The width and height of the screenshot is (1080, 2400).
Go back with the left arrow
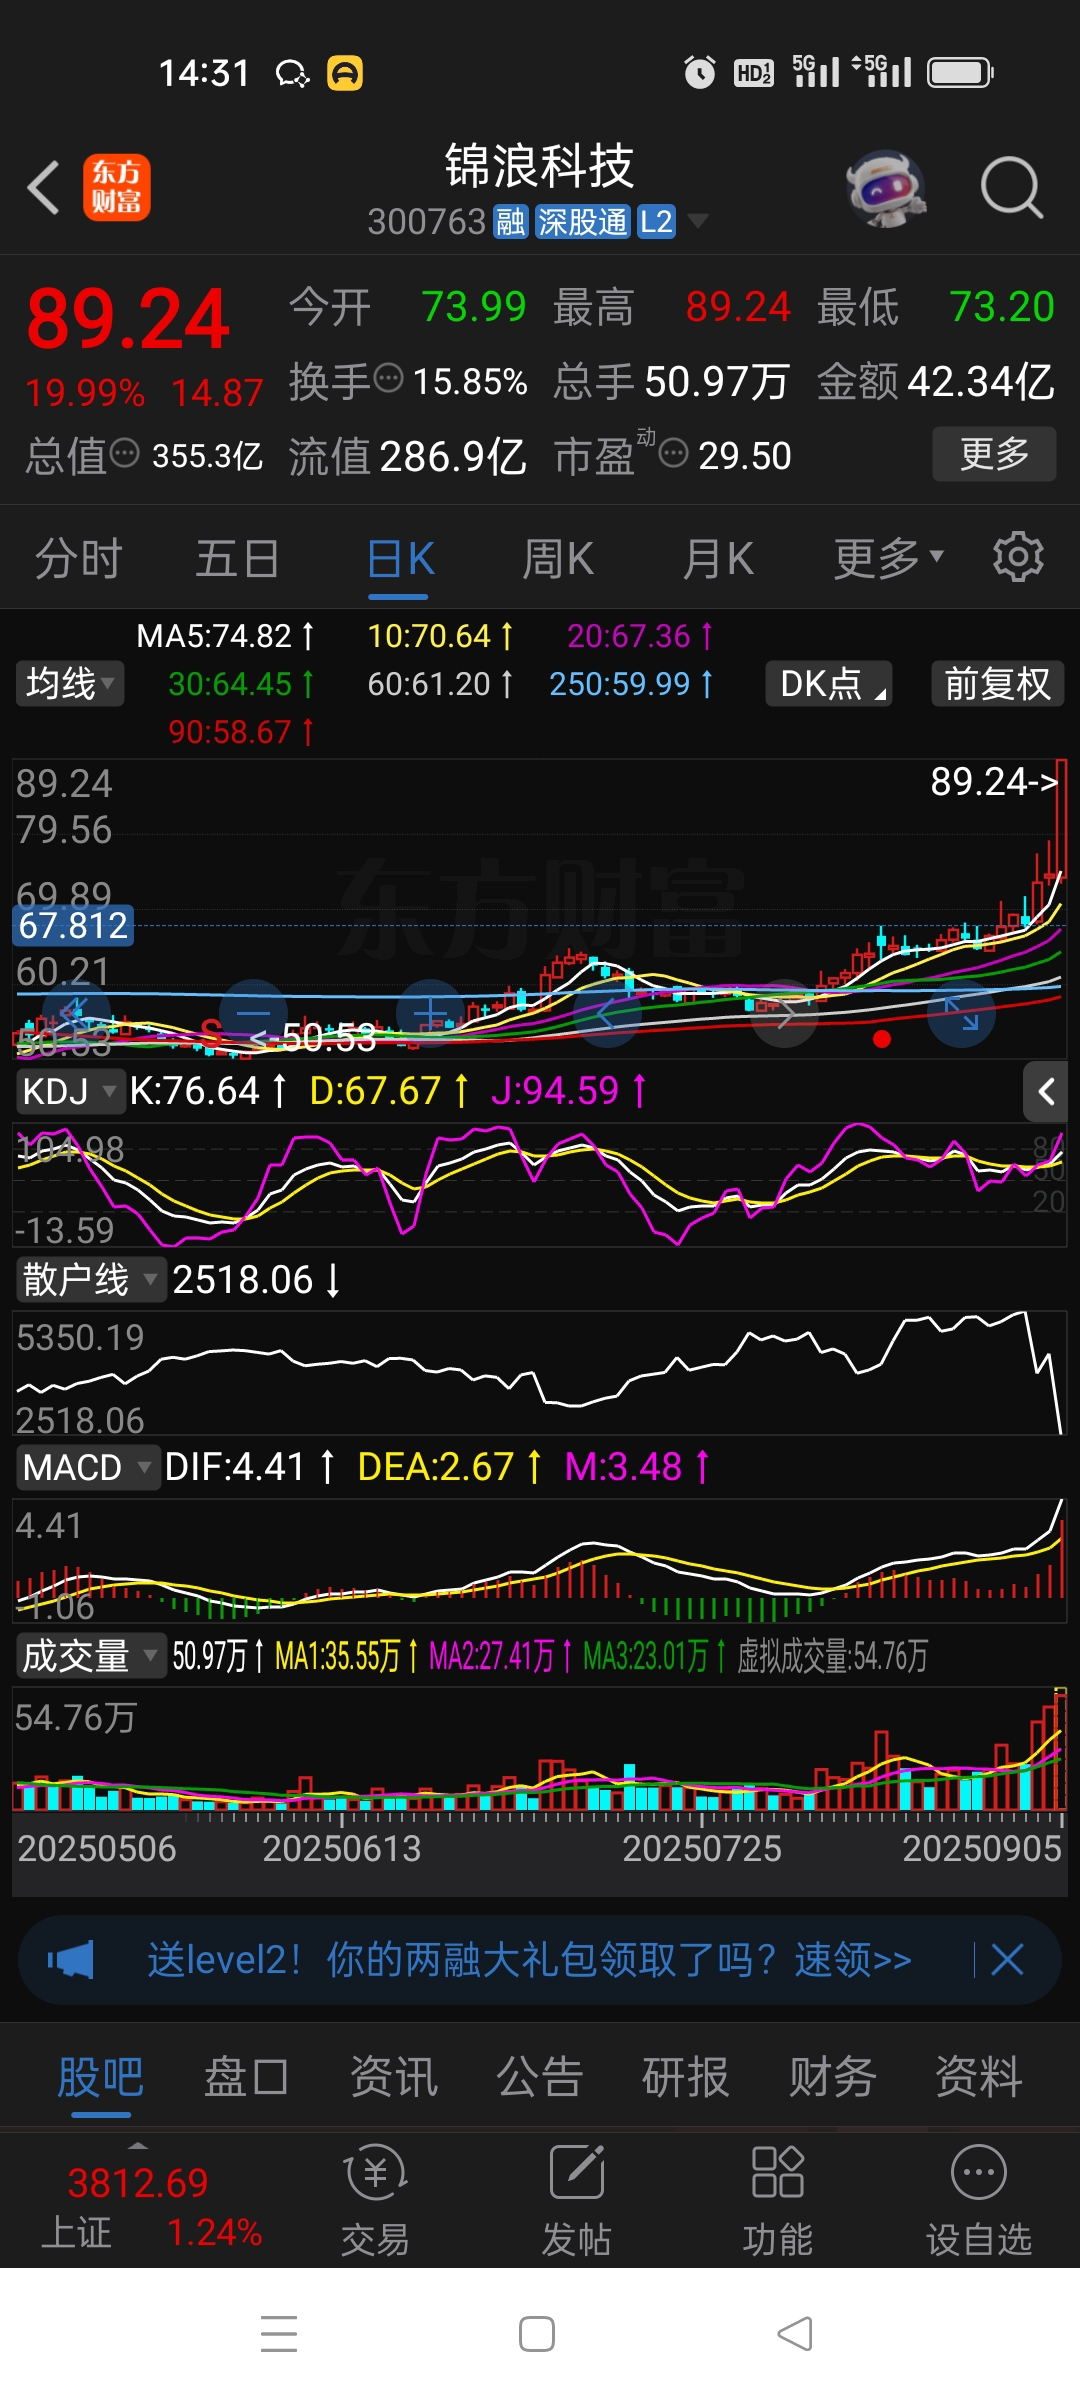click(x=44, y=187)
